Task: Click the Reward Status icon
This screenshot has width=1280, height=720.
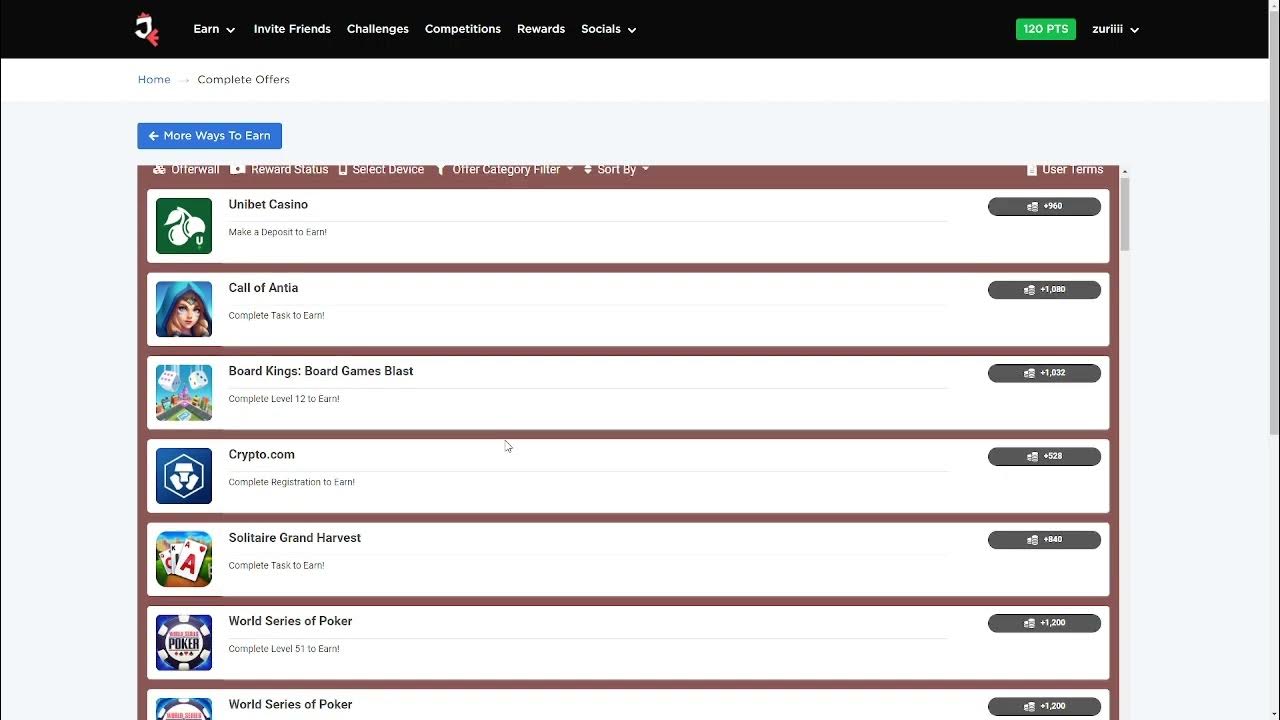Action: tap(238, 170)
